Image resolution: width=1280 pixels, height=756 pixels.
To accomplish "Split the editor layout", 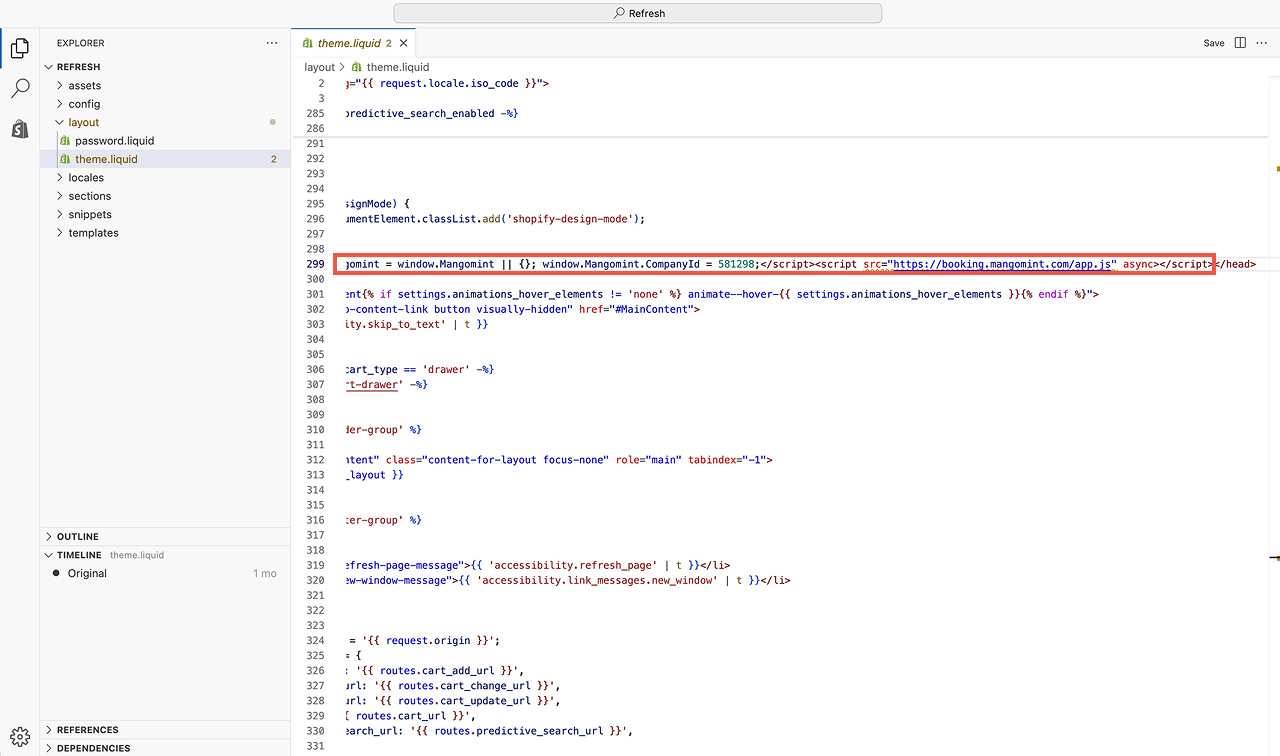I will [x=1240, y=43].
